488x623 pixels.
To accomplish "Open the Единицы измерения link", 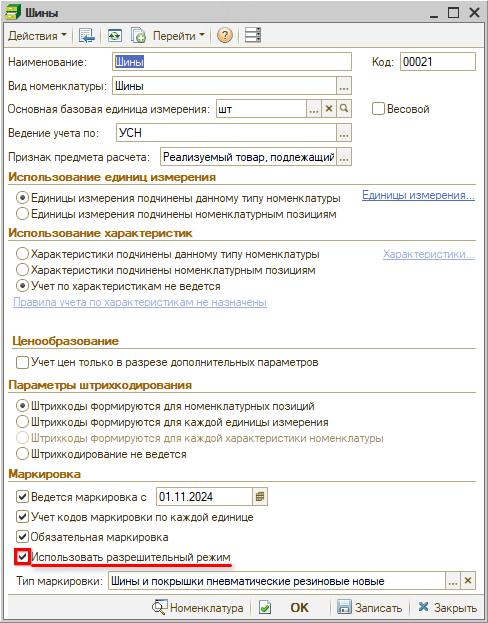I will [x=418, y=195].
